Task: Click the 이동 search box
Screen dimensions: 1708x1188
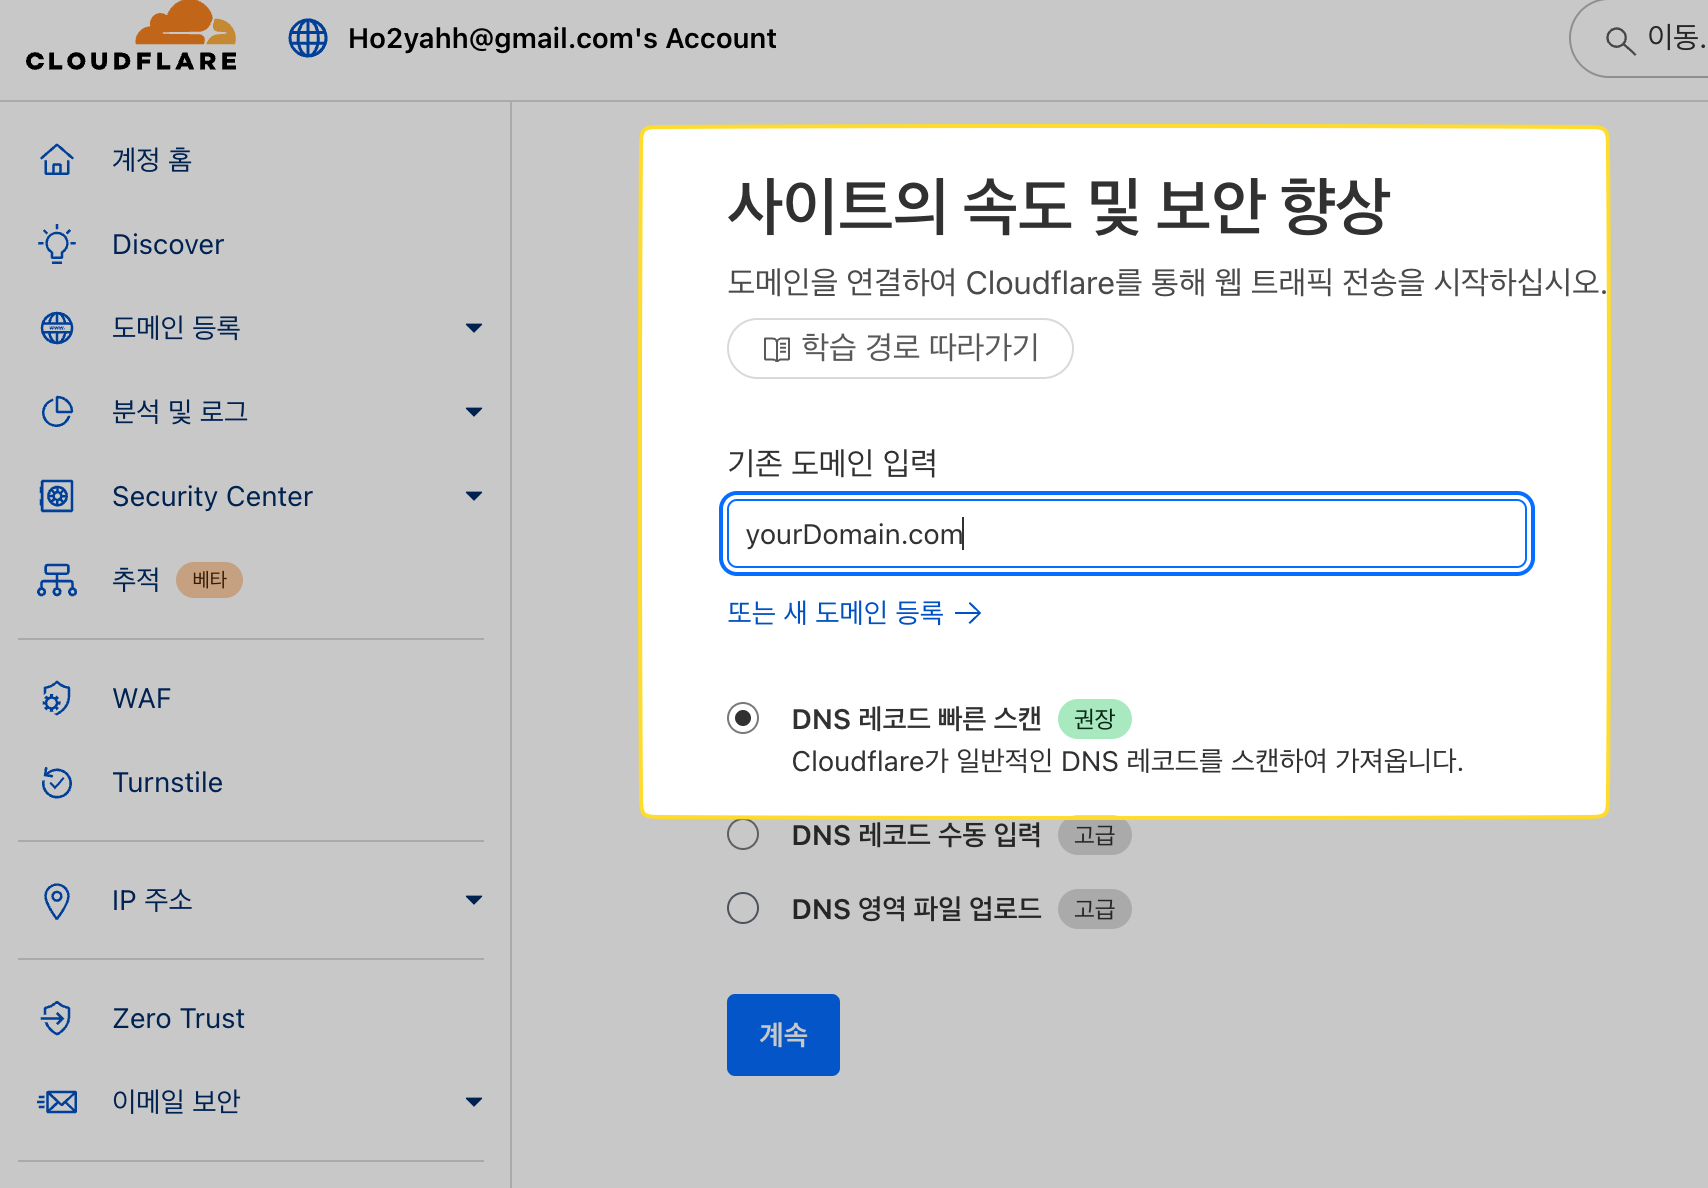Action: pos(1640,39)
